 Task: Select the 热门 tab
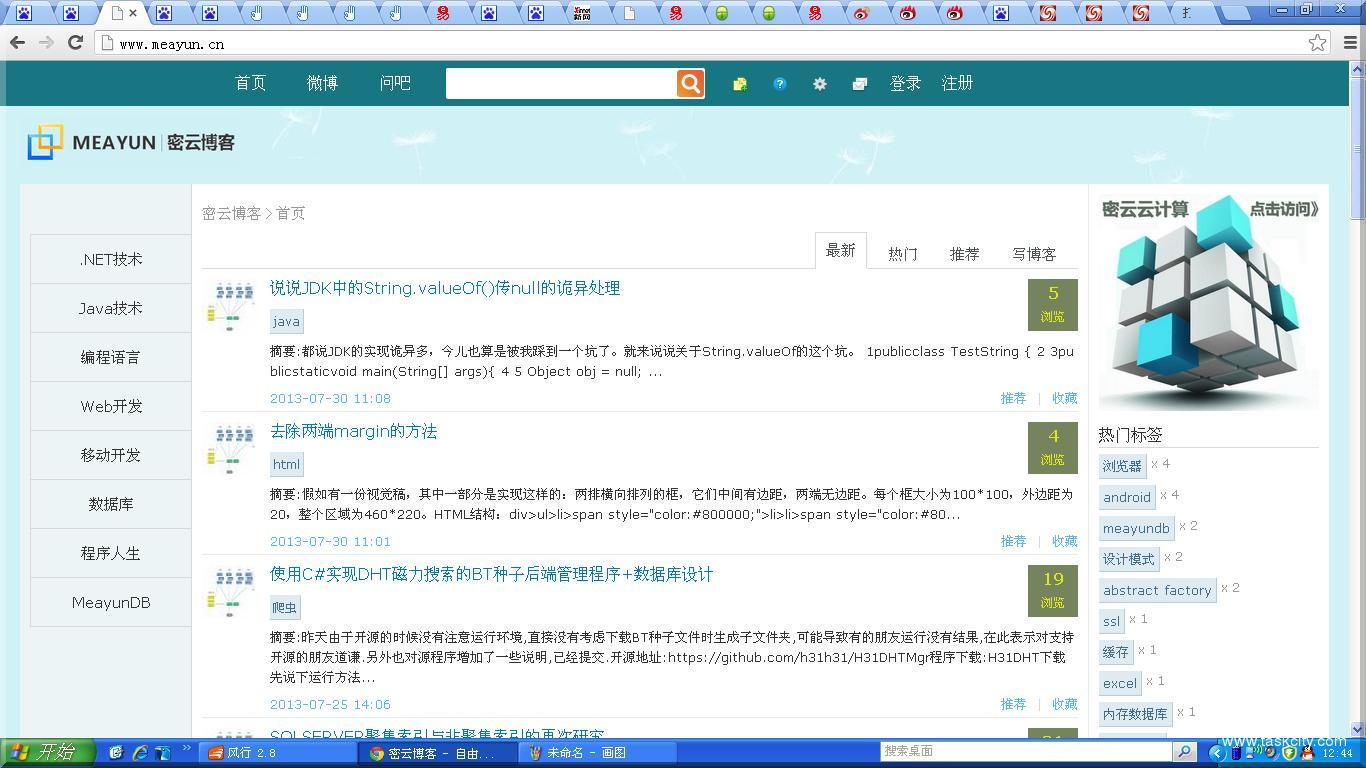(x=902, y=254)
